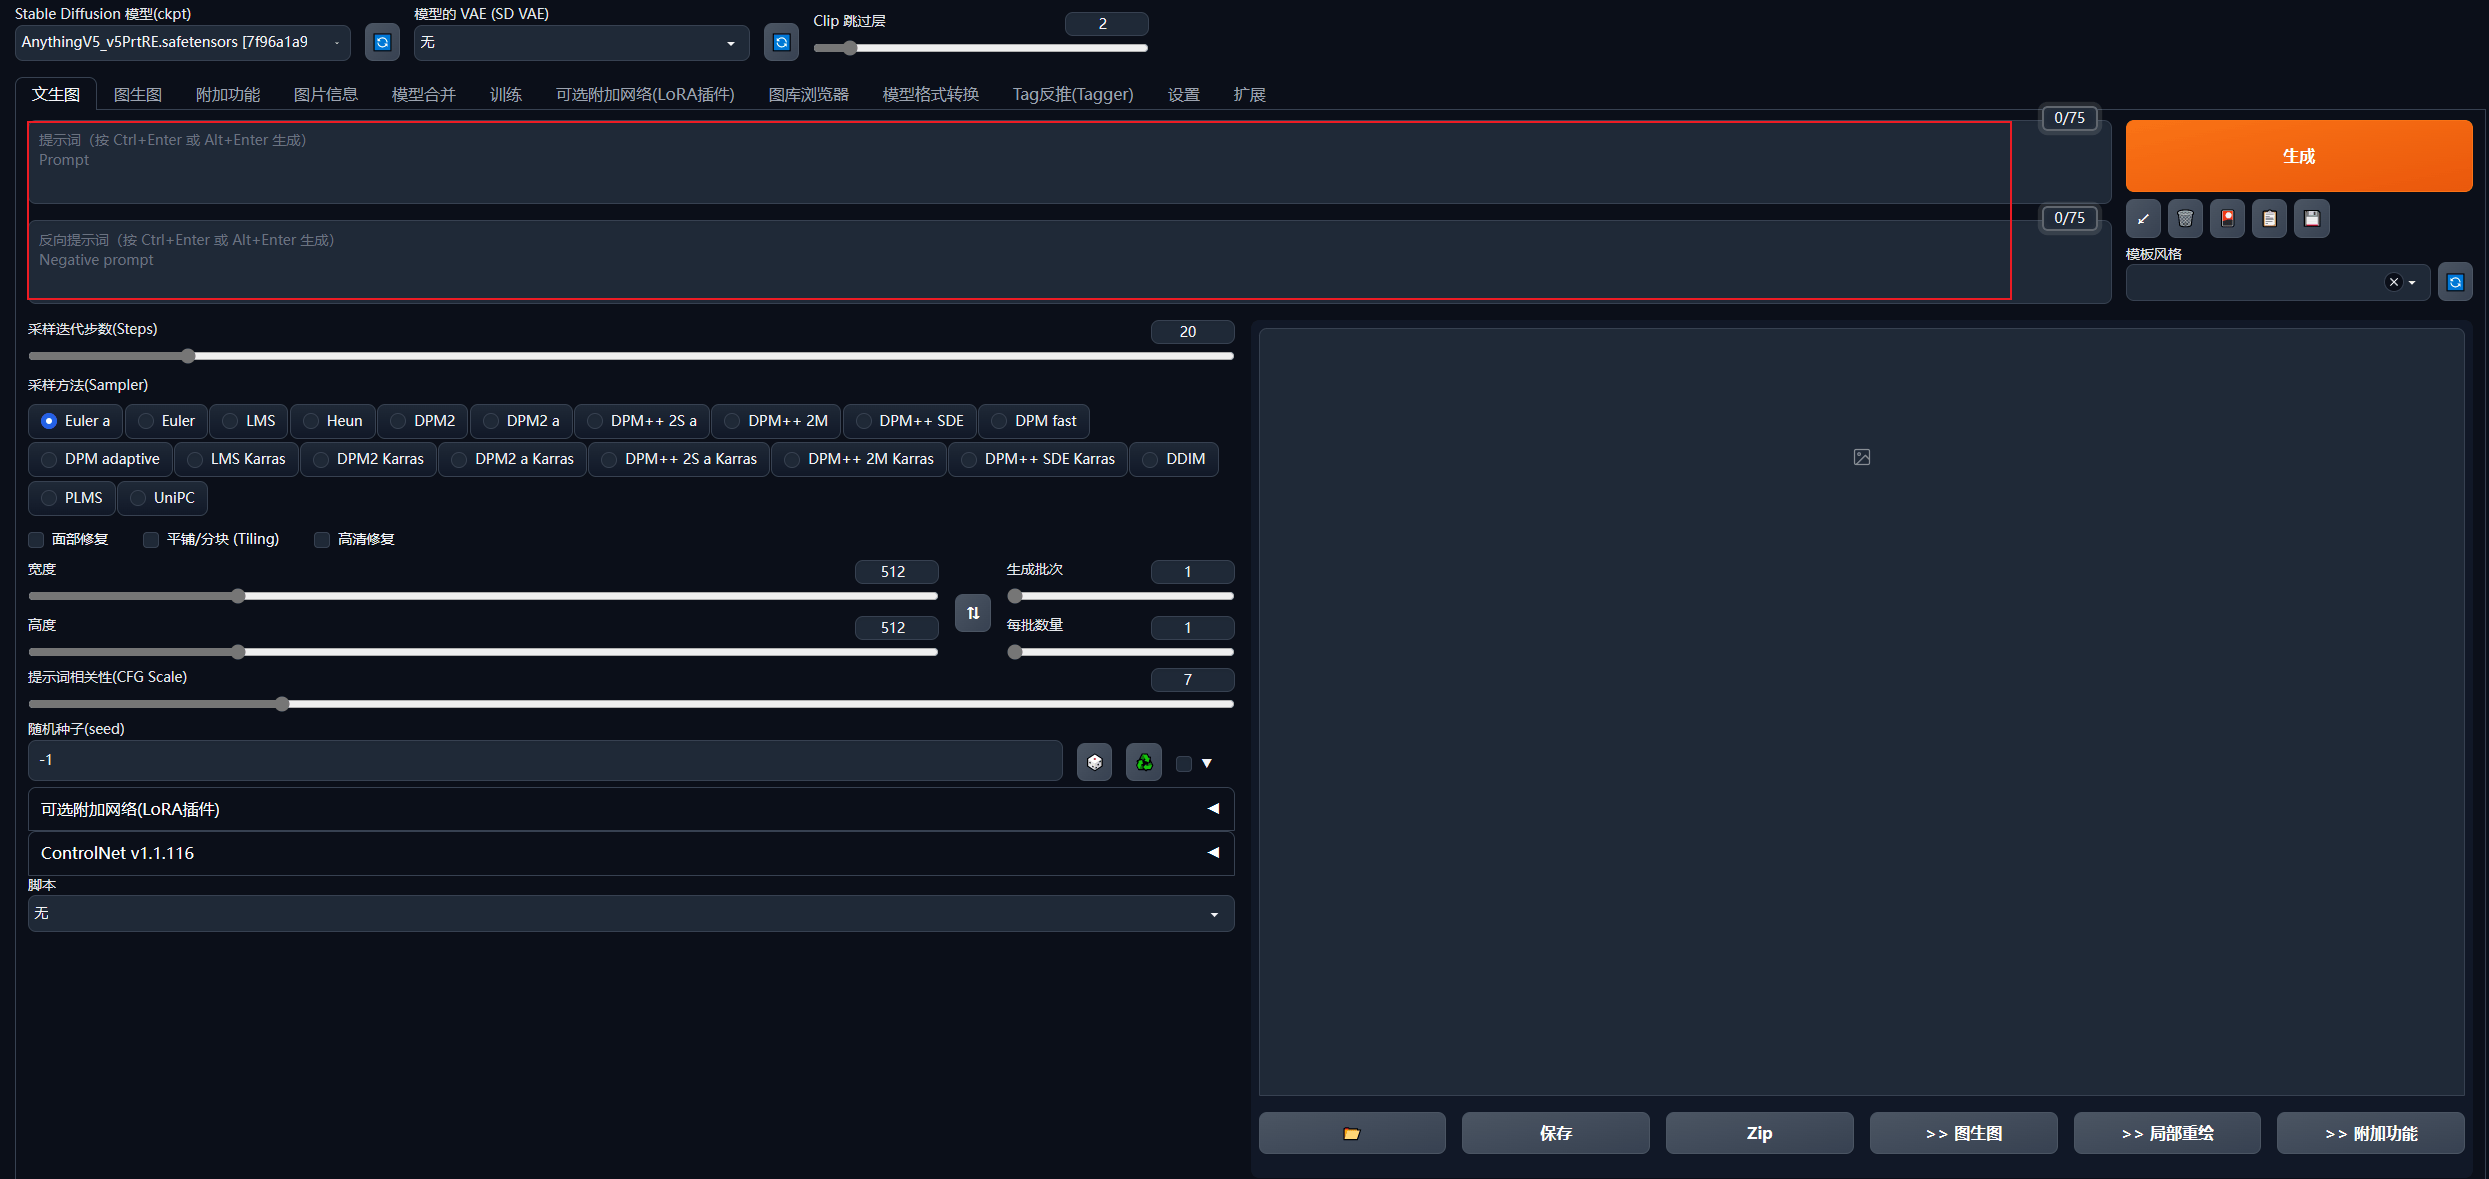Click the Zip button under the preview
This screenshot has height=1179, width=2489.
pyautogui.click(x=1759, y=1133)
